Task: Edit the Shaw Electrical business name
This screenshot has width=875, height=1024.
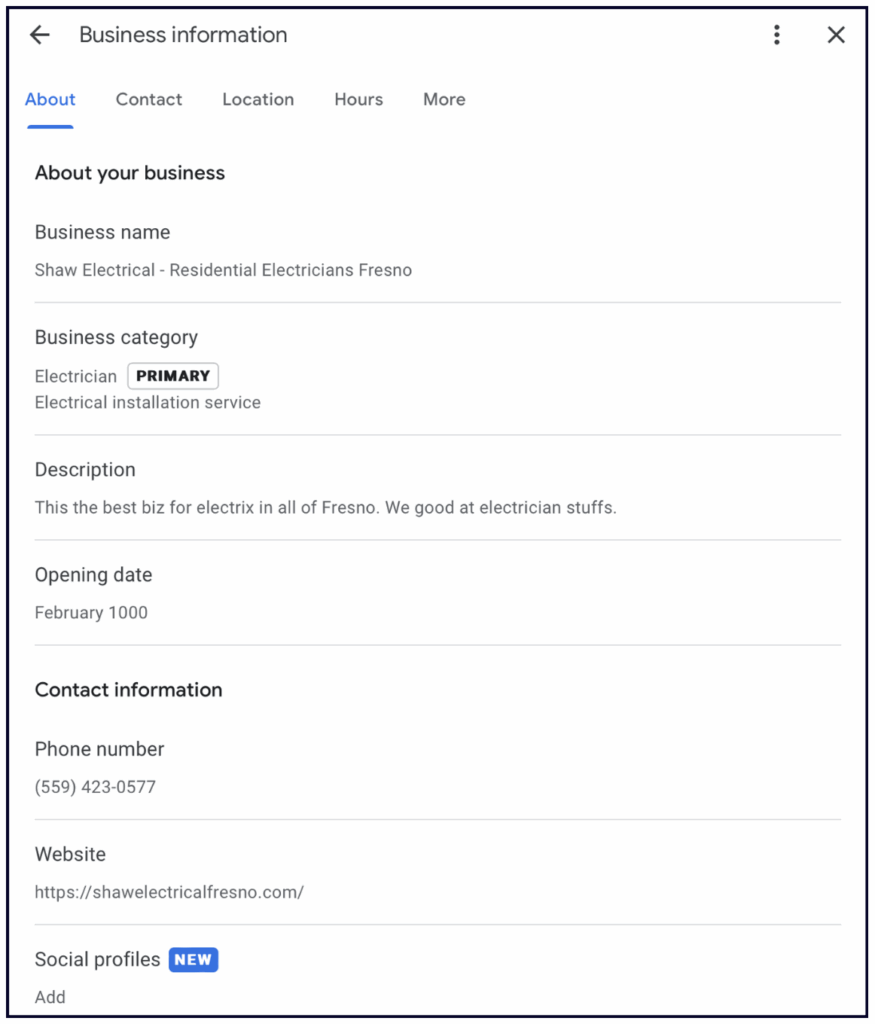Action: tap(223, 270)
